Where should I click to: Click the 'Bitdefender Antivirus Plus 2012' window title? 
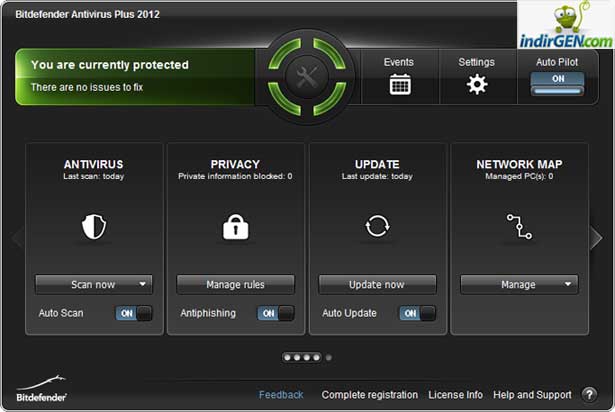(87, 15)
